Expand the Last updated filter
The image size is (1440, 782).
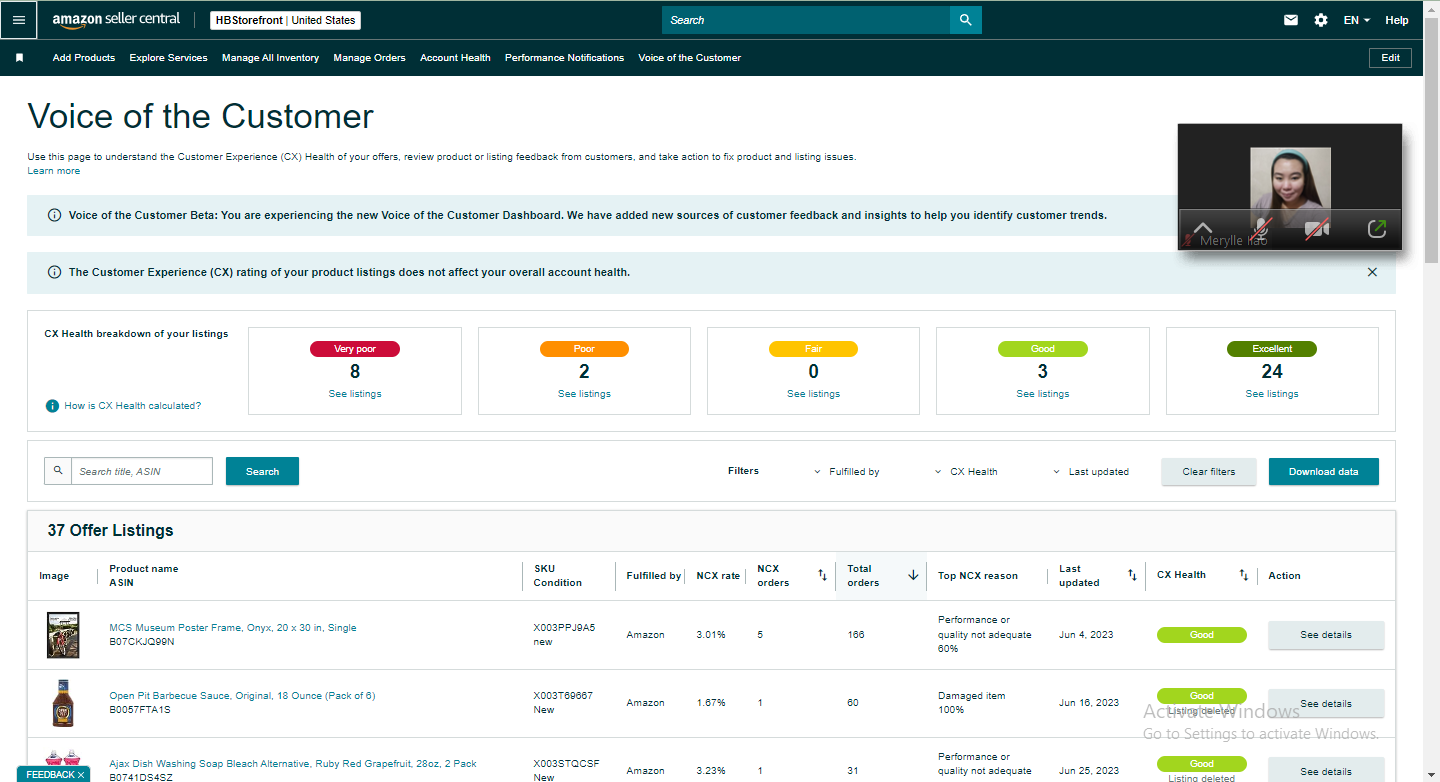1091,472
